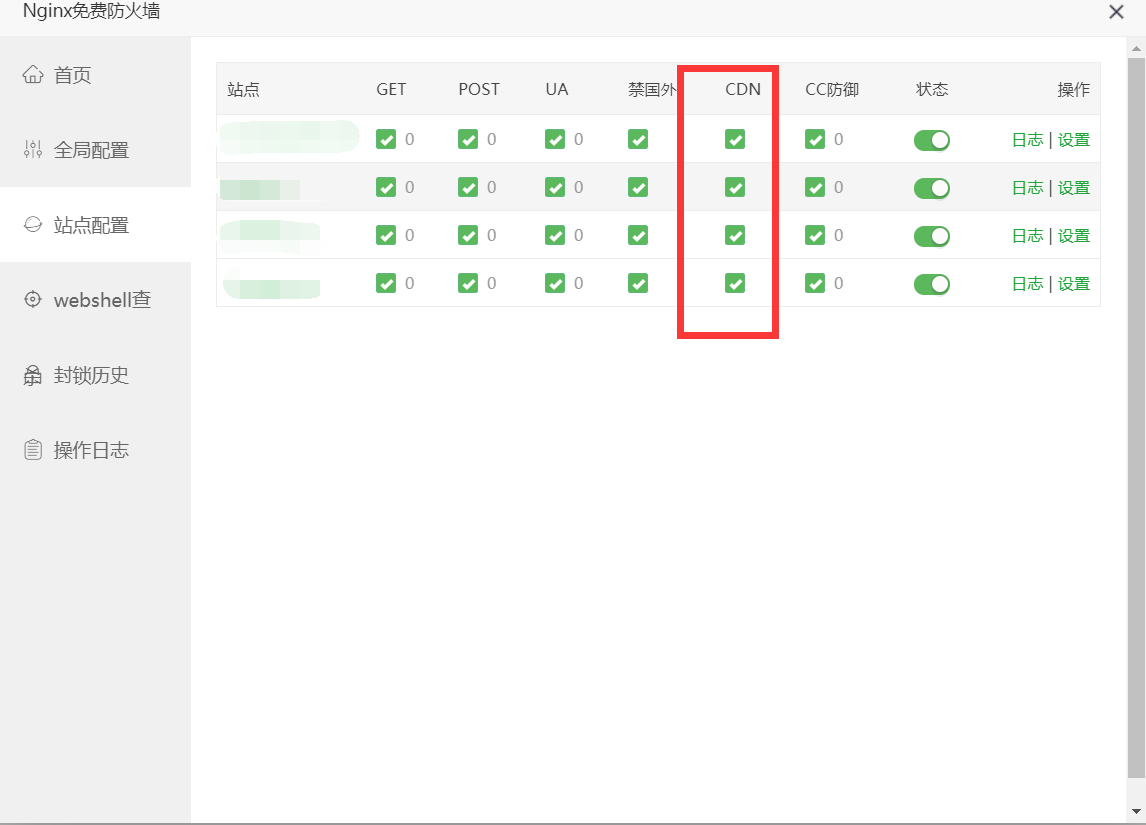The height and width of the screenshot is (825, 1146).
Task: Uncheck GET checkbox in fourth site row
Action: pyautogui.click(x=386, y=283)
